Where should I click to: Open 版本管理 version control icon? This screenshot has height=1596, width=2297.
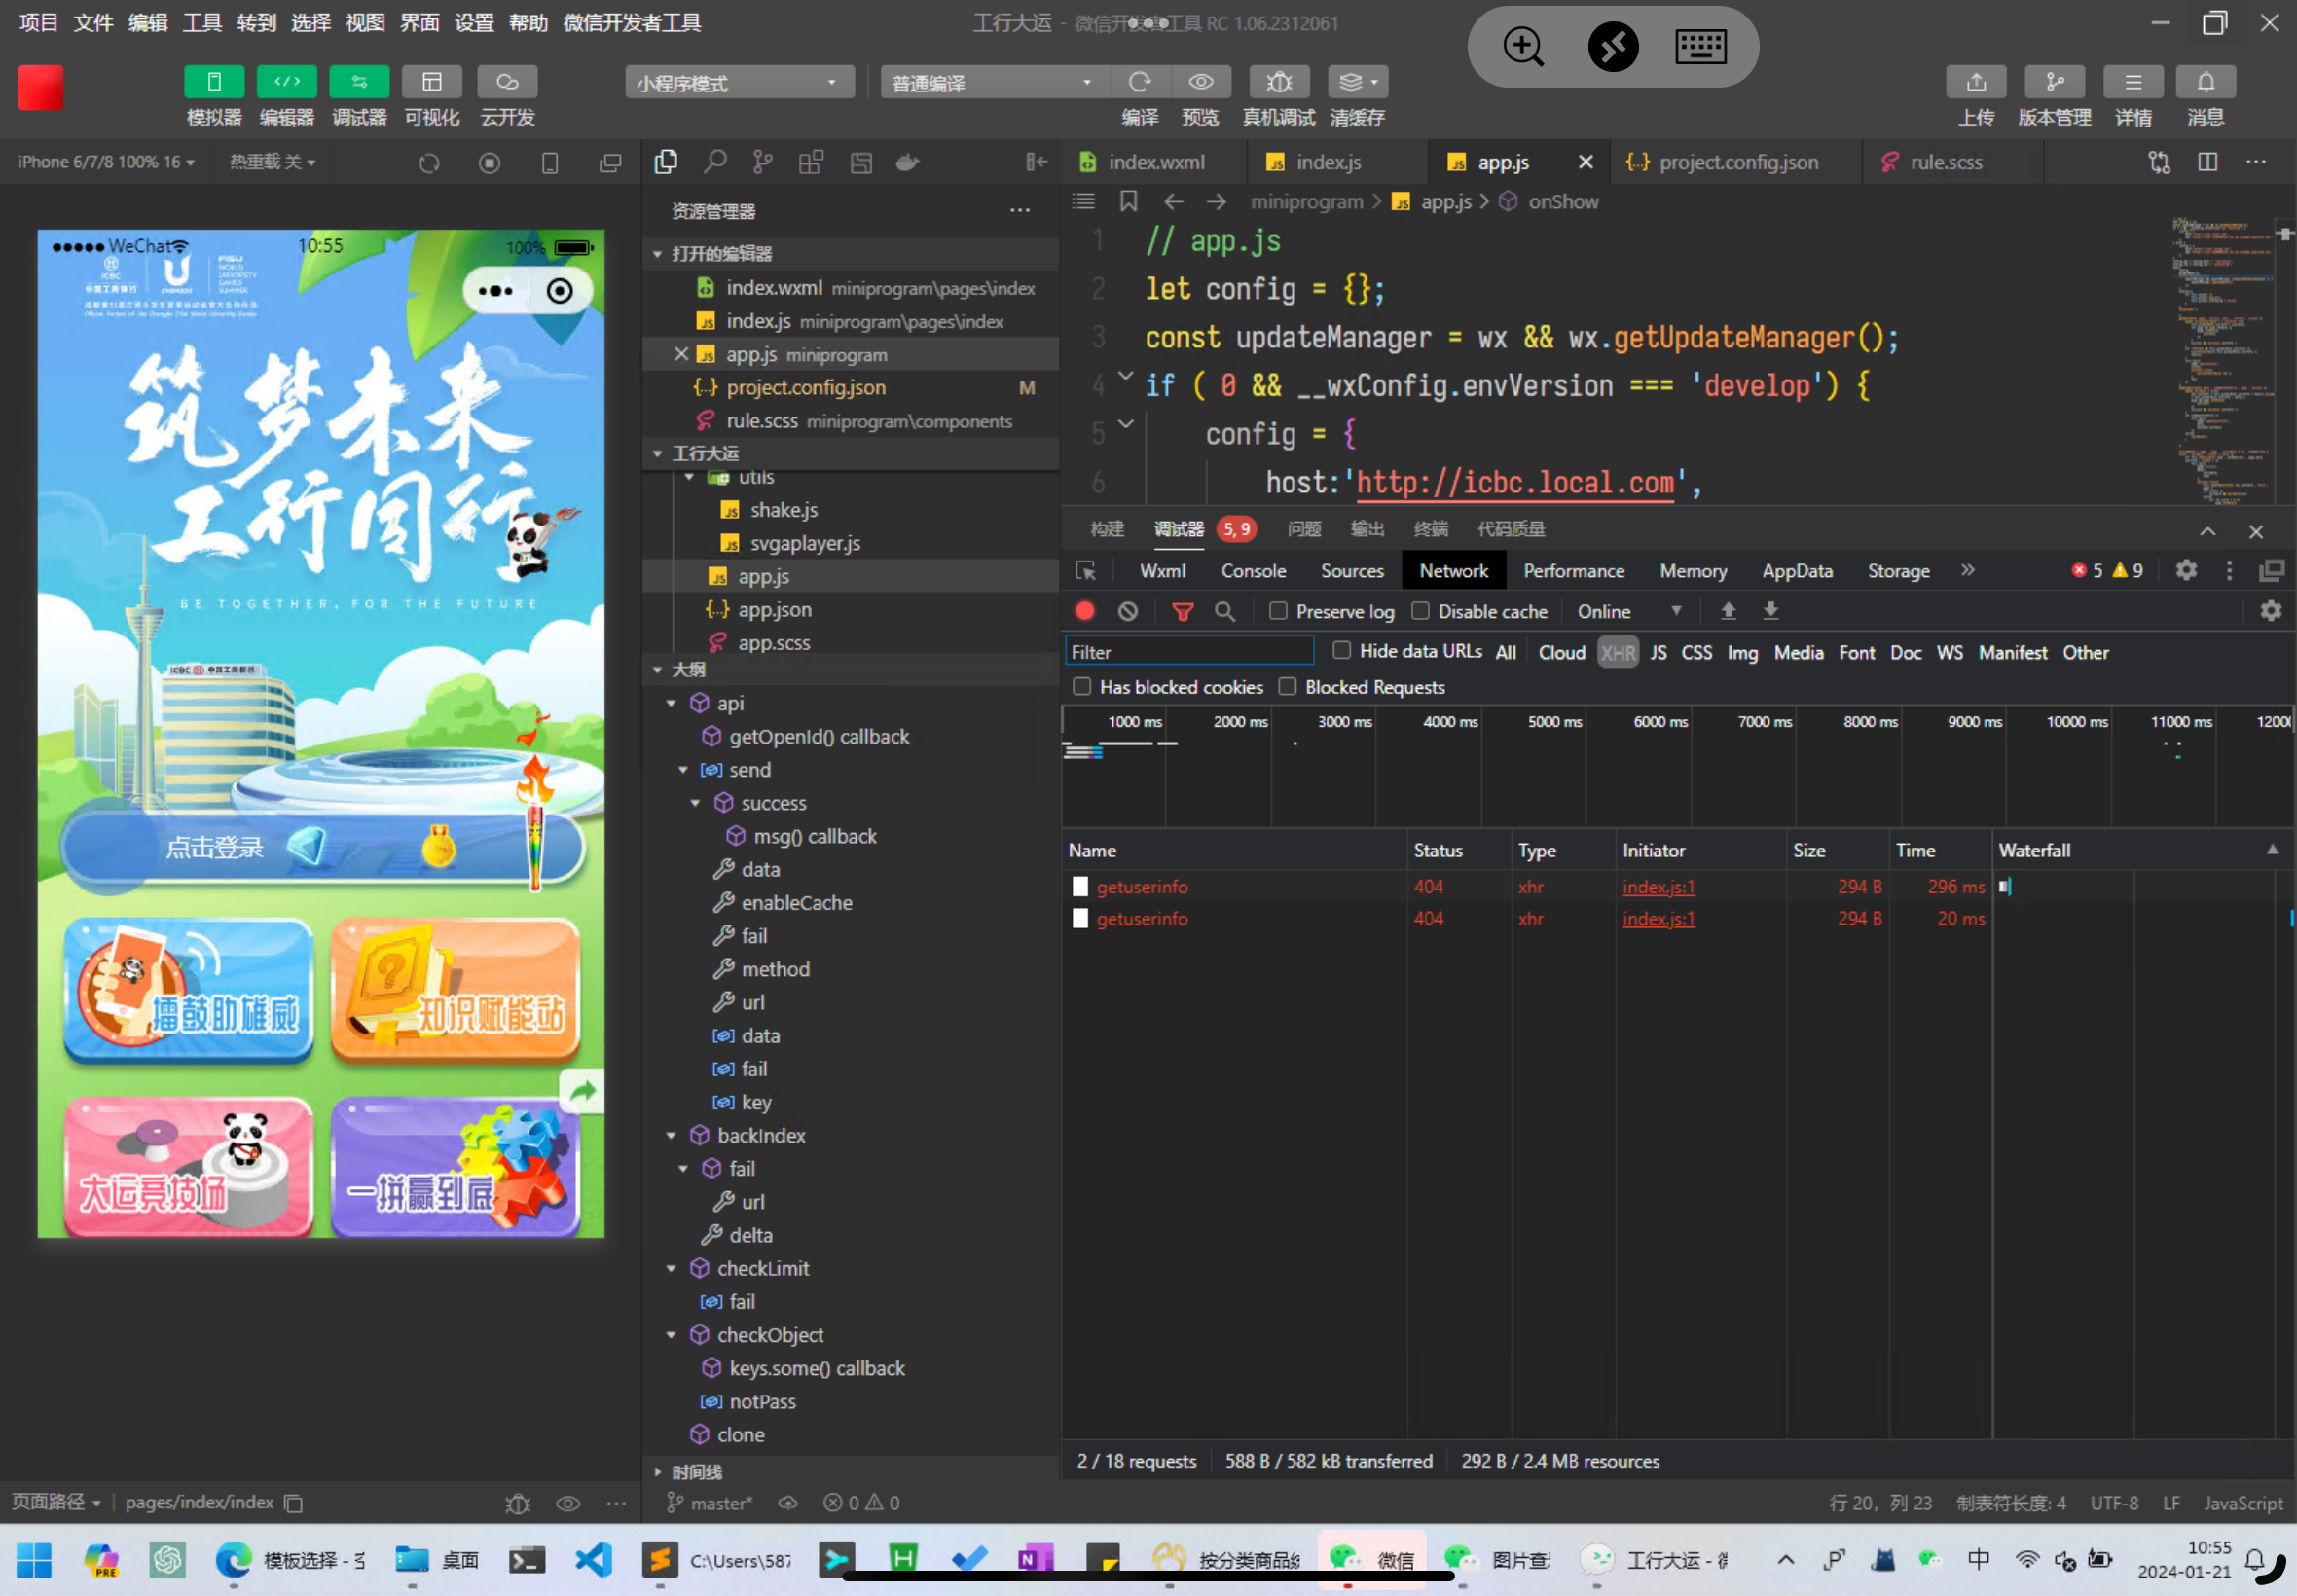[2054, 82]
